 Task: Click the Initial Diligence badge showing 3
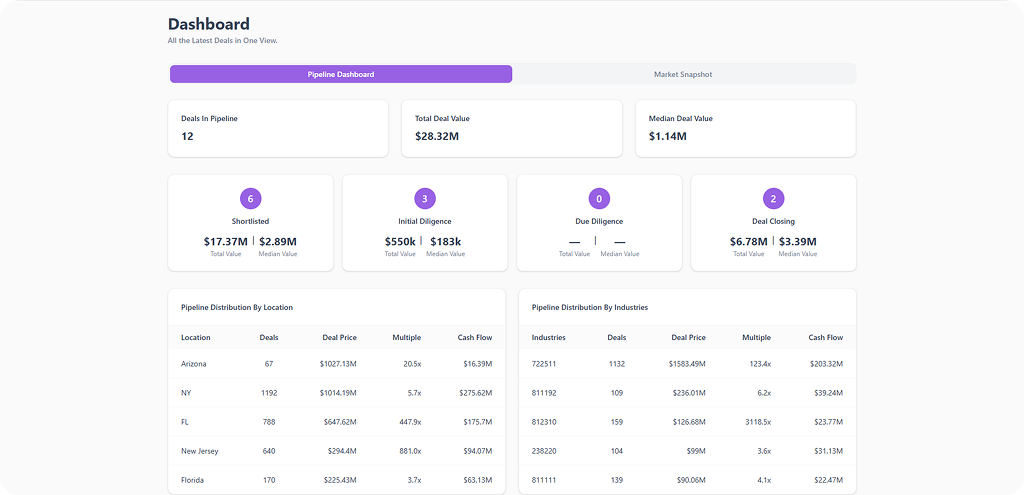[x=425, y=198]
